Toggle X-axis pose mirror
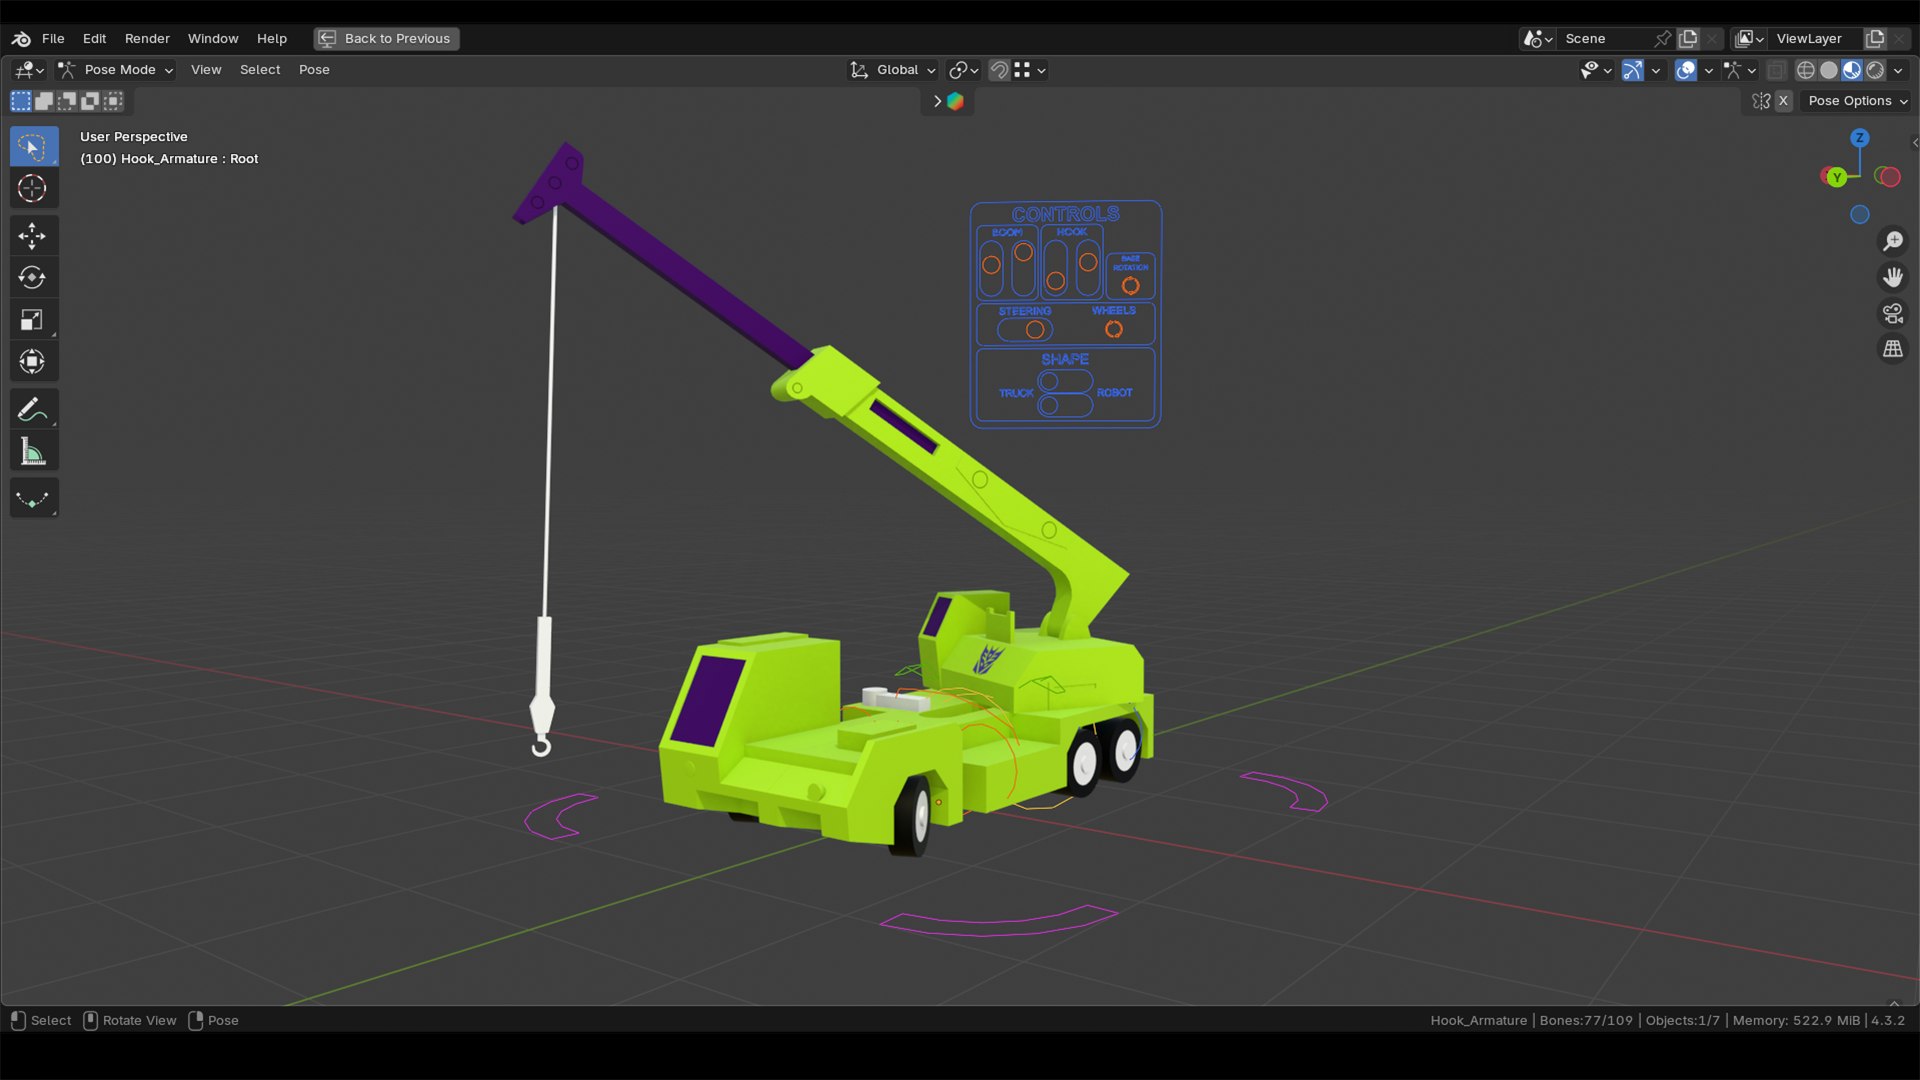Screen dimensions: 1920x1080 point(1783,101)
